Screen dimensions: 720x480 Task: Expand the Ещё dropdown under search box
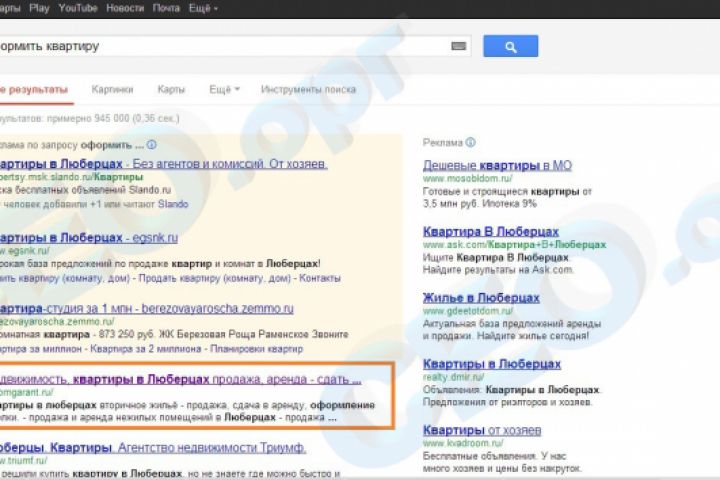[x=224, y=90]
